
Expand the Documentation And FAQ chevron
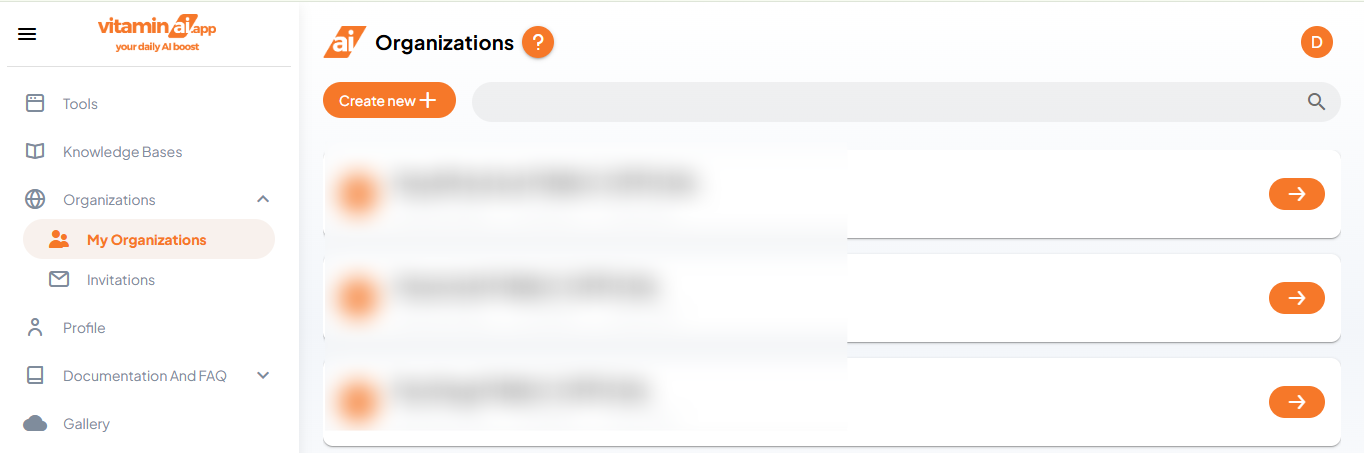point(263,376)
